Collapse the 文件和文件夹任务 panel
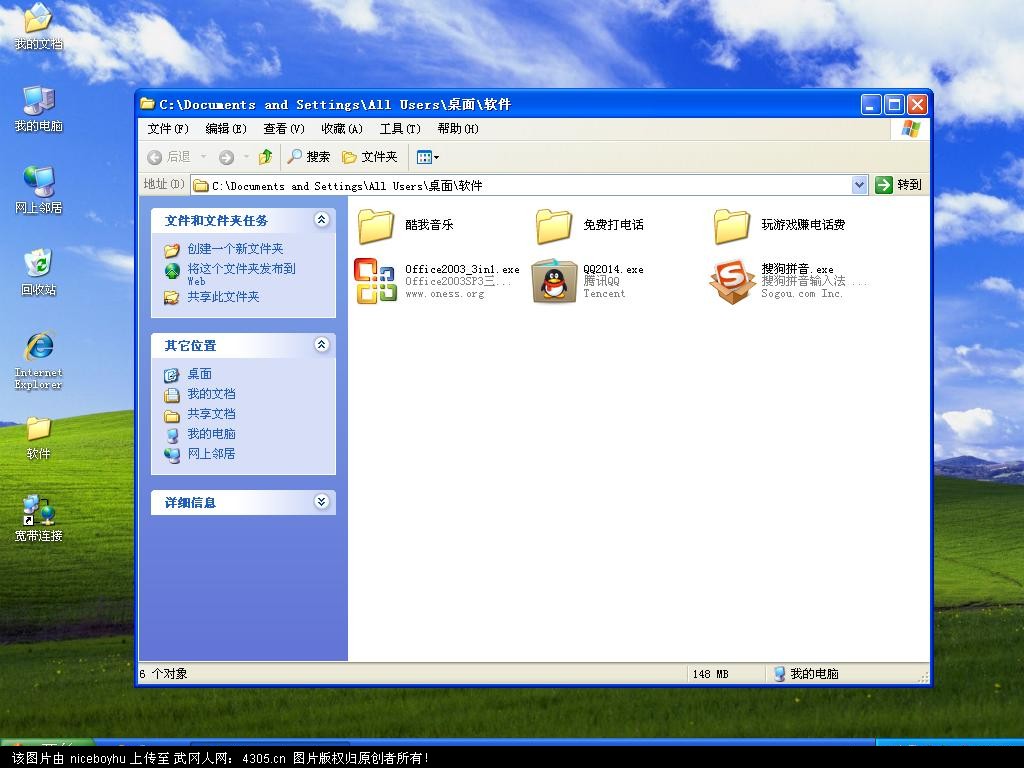This screenshot has width=1024, height=768. click(321, 219)
